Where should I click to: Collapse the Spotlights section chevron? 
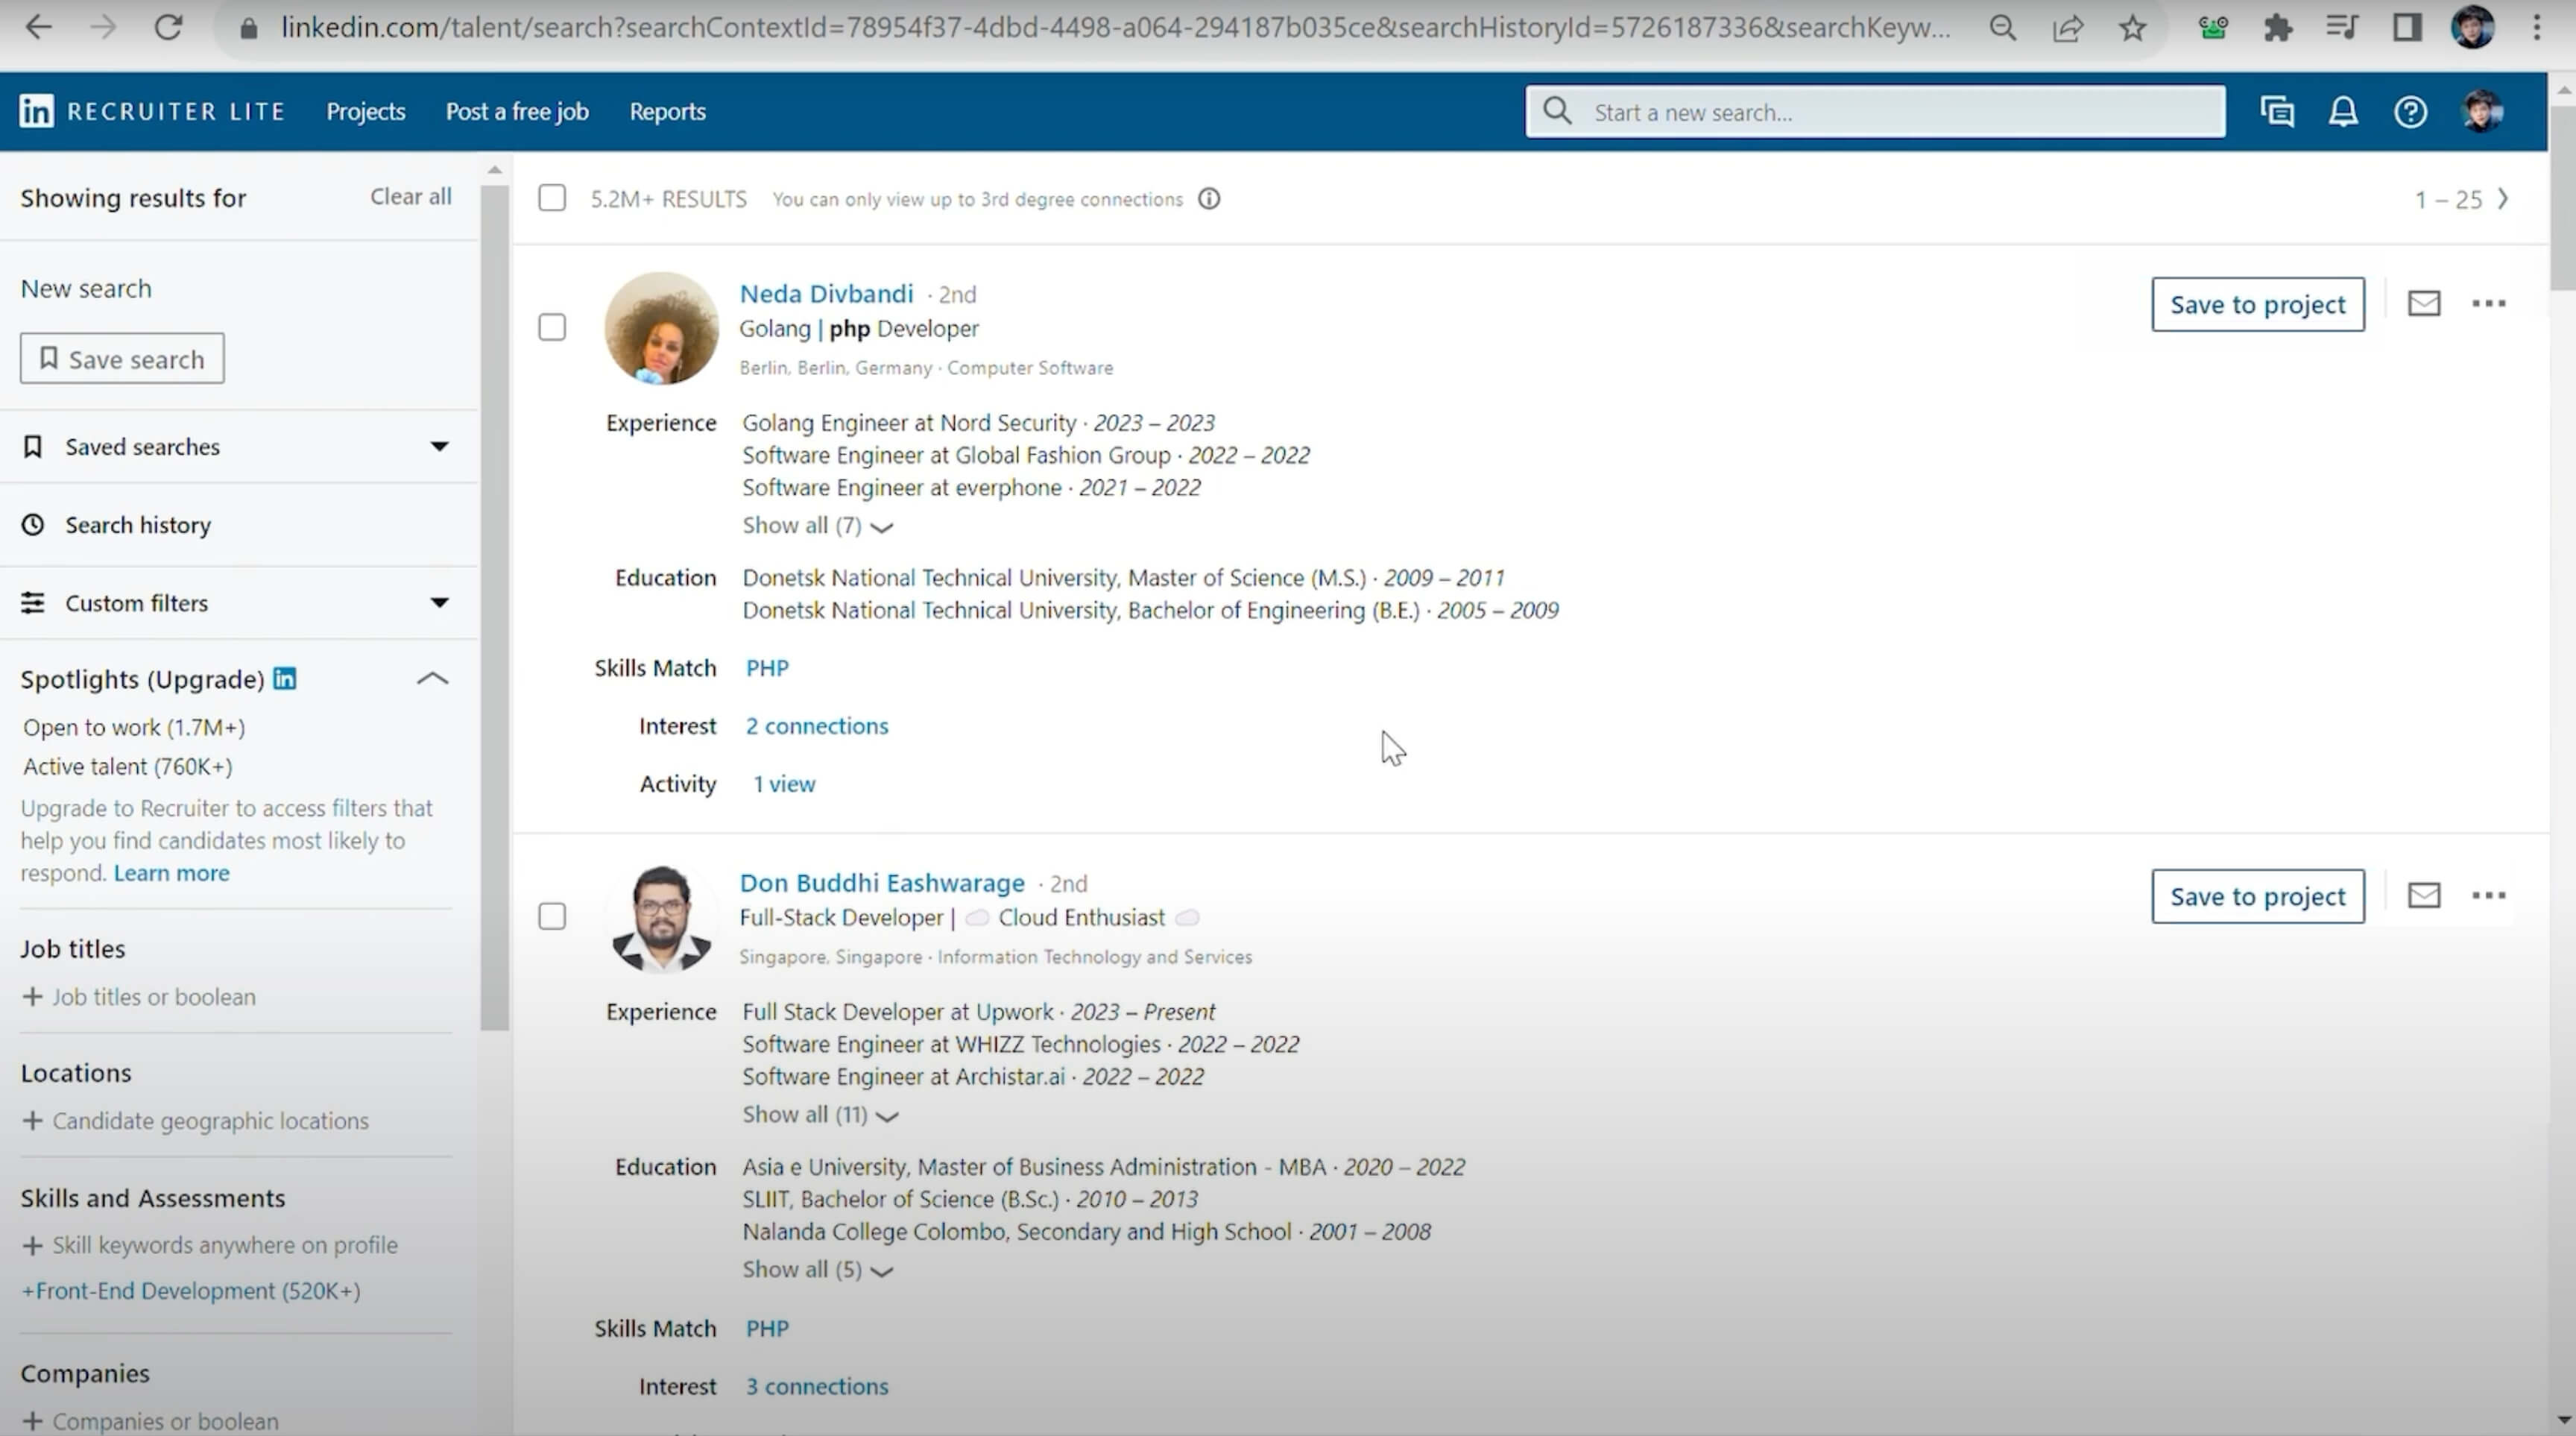click(x=432, y=679)
